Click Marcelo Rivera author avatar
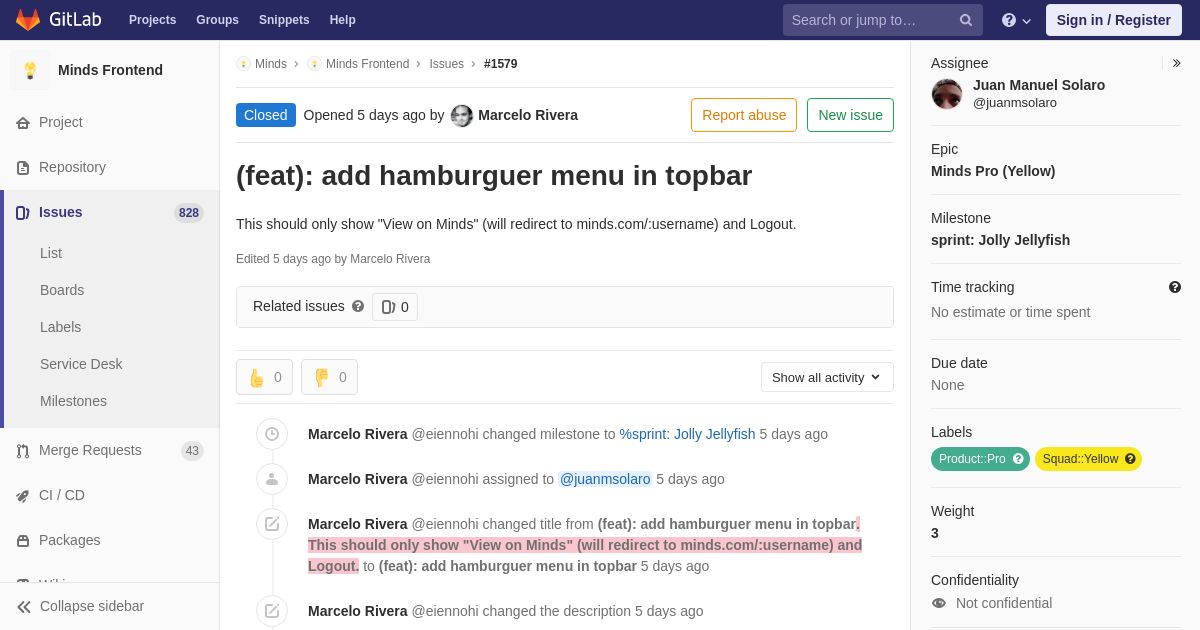Image resolution: width=1200 pixels, height=630 pixels. [x=462, y=115]
